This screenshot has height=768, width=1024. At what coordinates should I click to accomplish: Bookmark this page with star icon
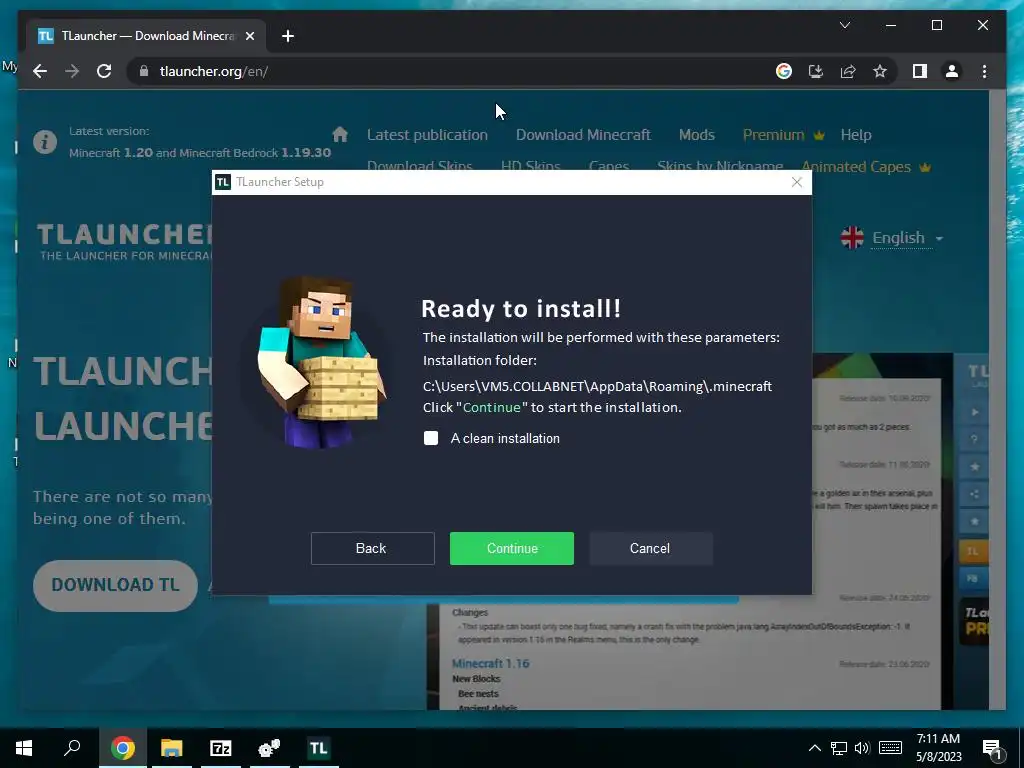click(880, 71)
